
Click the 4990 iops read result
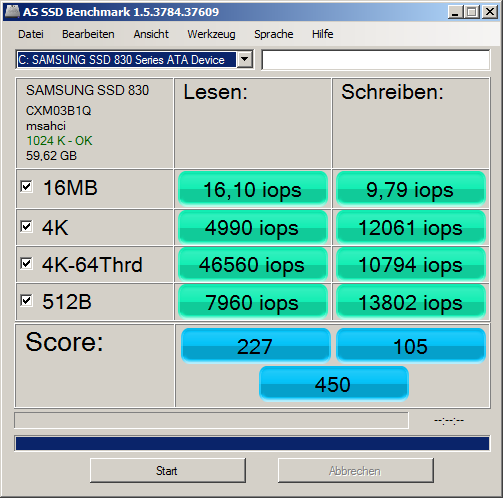coord(253,228)
